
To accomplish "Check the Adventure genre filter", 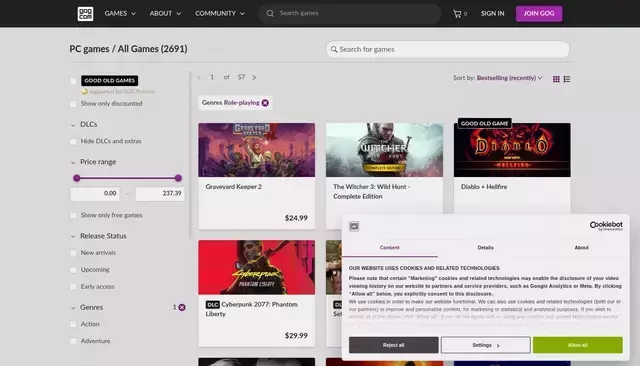I will click(x=73, y=341).
